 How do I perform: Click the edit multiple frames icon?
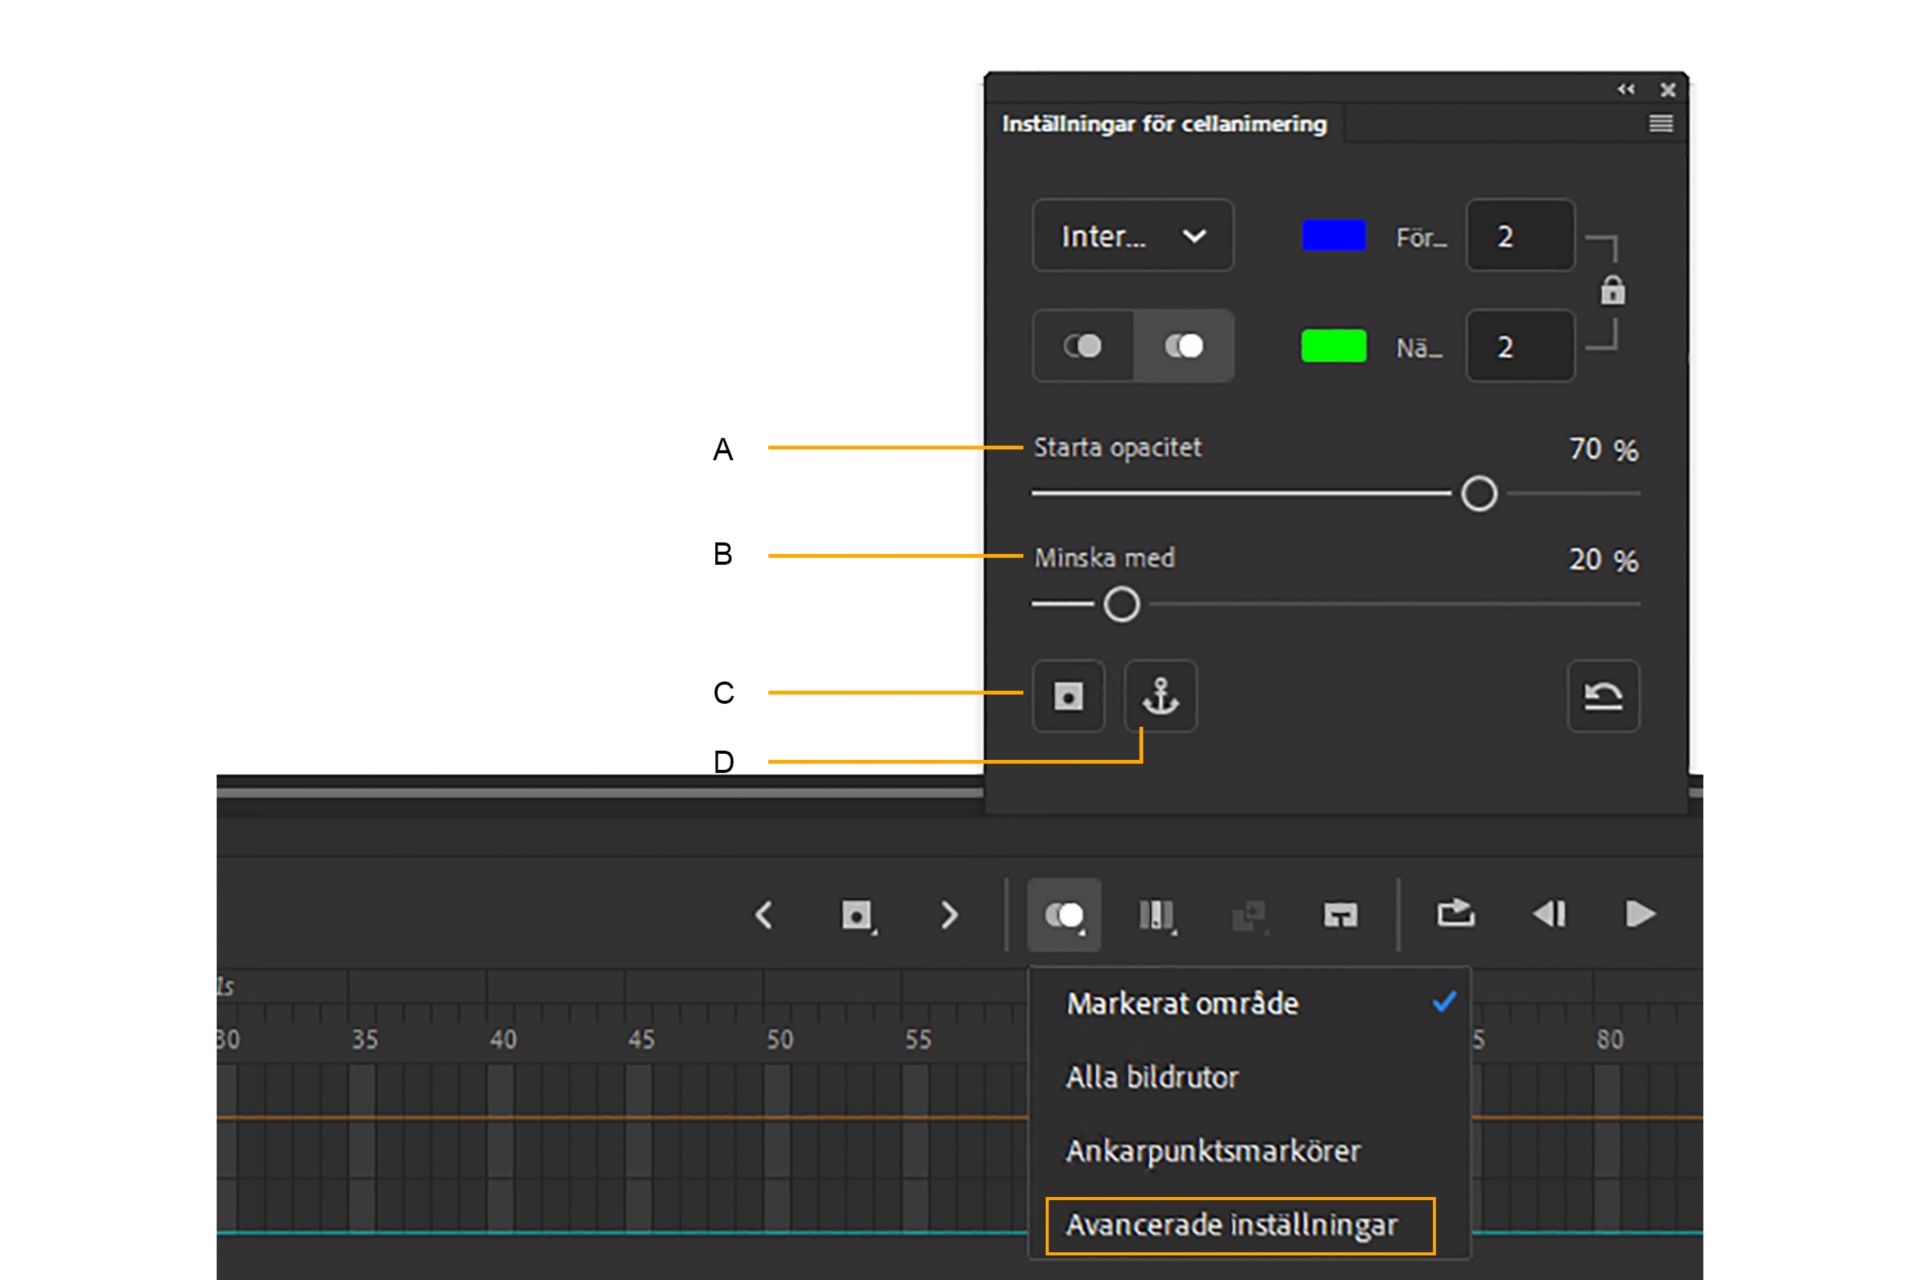click(1157, 915)
